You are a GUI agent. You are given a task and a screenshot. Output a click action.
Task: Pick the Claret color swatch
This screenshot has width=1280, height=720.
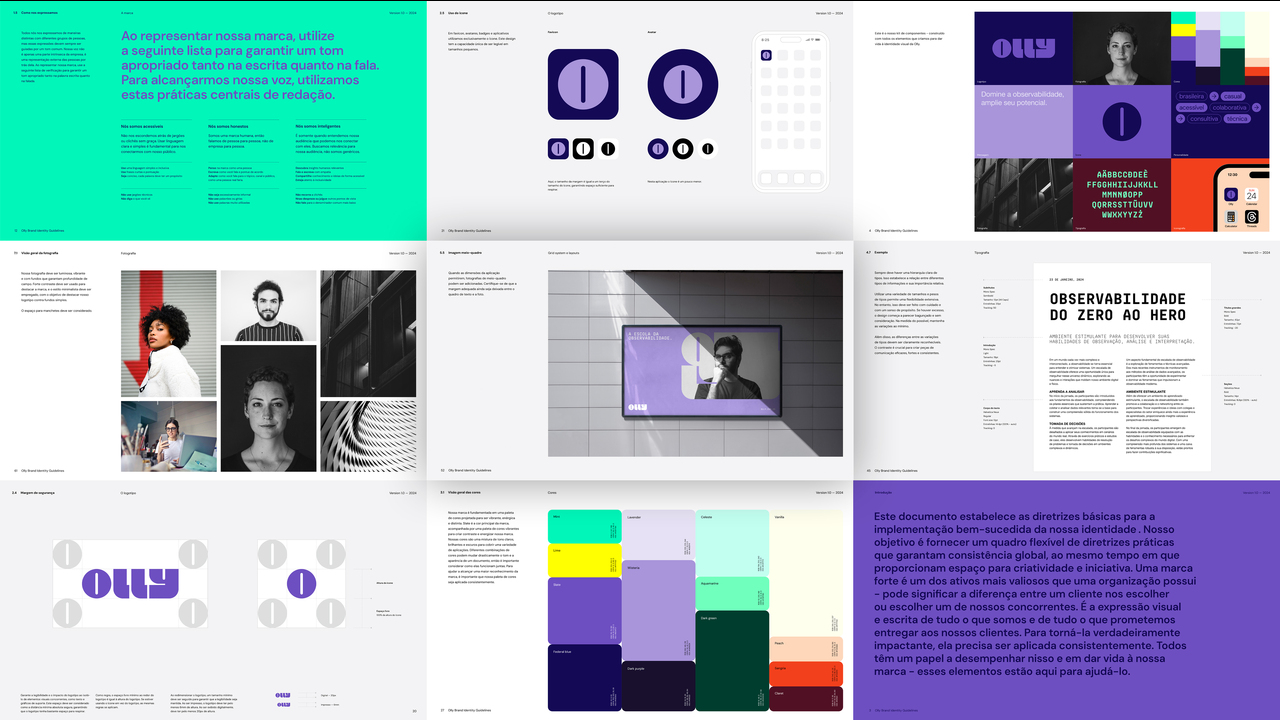[807, 699]
